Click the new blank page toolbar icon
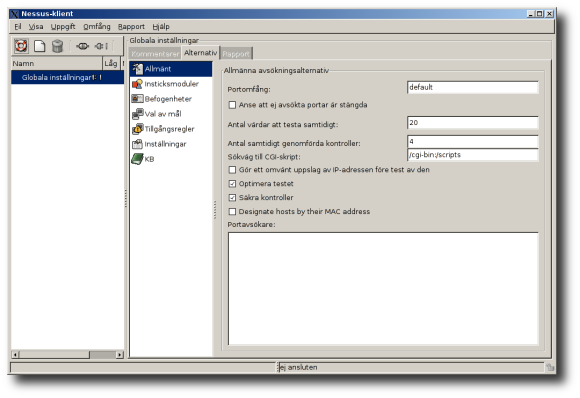Image resolution: width=580 pixels, height=398 pixels. tap(39, 46)
